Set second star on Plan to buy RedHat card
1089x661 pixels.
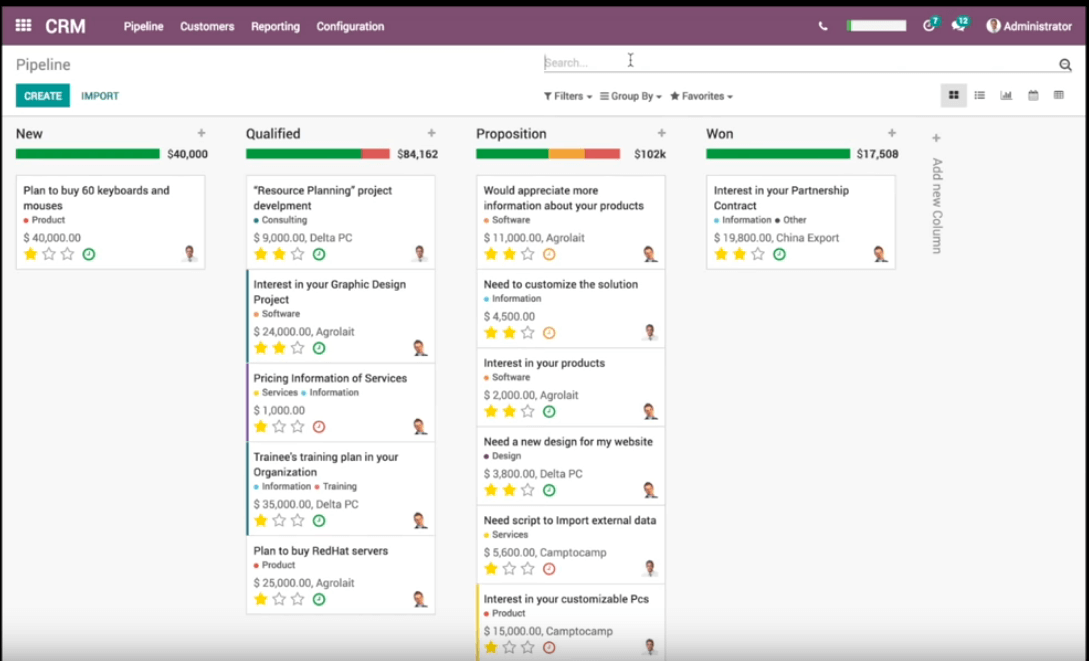(x=279, y=599)
